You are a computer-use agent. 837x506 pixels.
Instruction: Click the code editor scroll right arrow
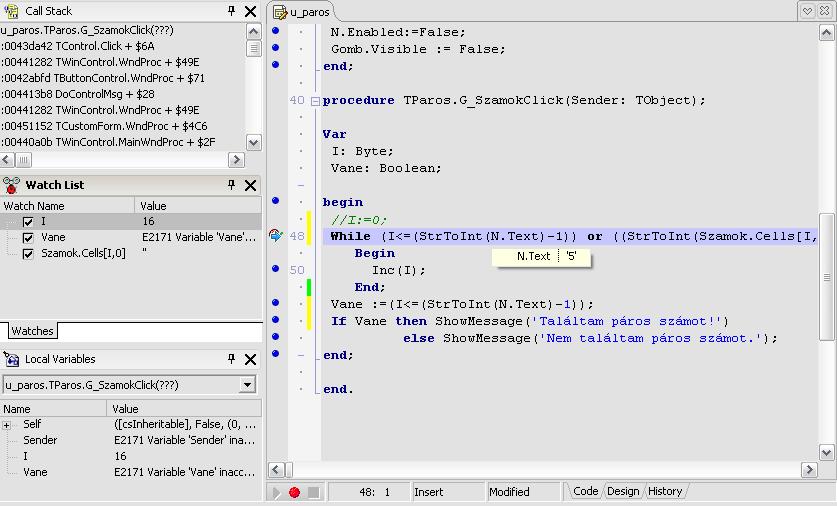pyautogui.click(x=809, y=470)
